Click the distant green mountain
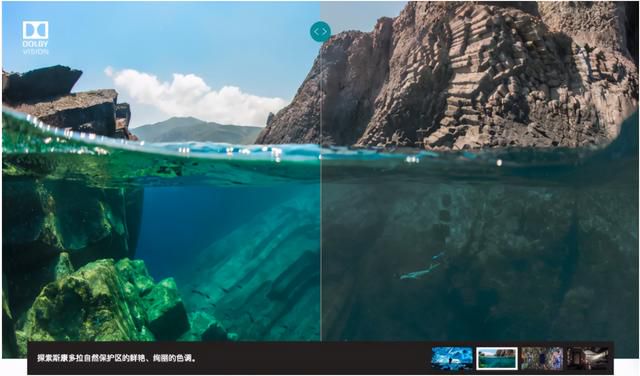 point(196,131)
